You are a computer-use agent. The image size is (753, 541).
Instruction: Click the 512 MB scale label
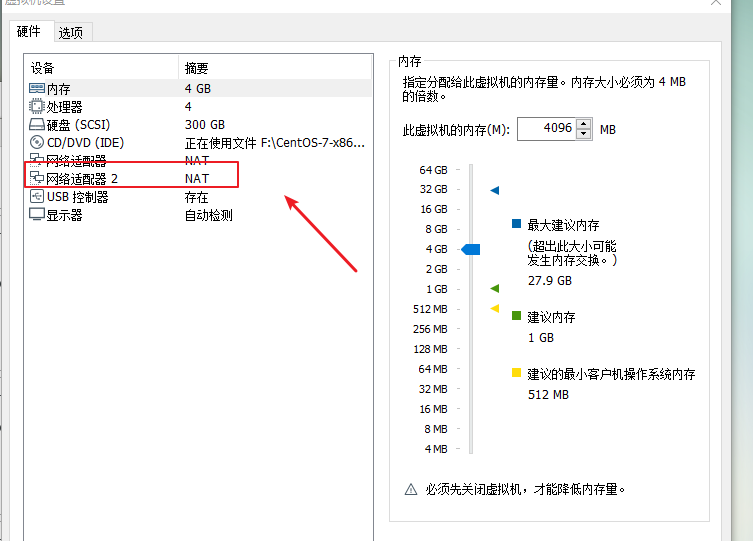tap(430, 309)
